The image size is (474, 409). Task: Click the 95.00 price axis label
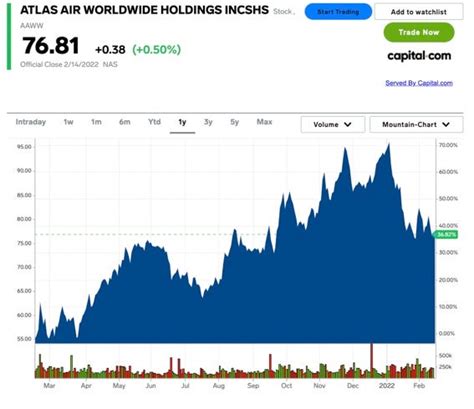(x=24, y=147)
